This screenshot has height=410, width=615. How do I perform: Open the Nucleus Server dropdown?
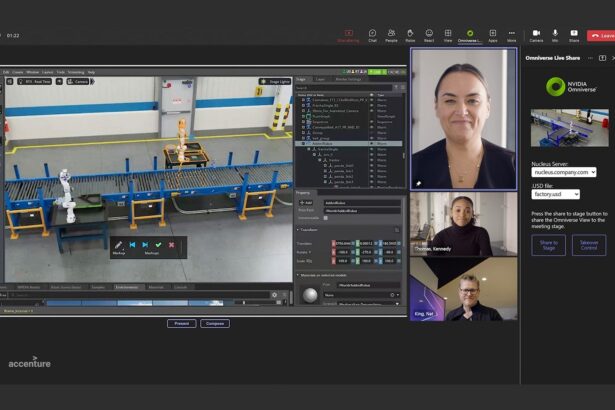563,172
